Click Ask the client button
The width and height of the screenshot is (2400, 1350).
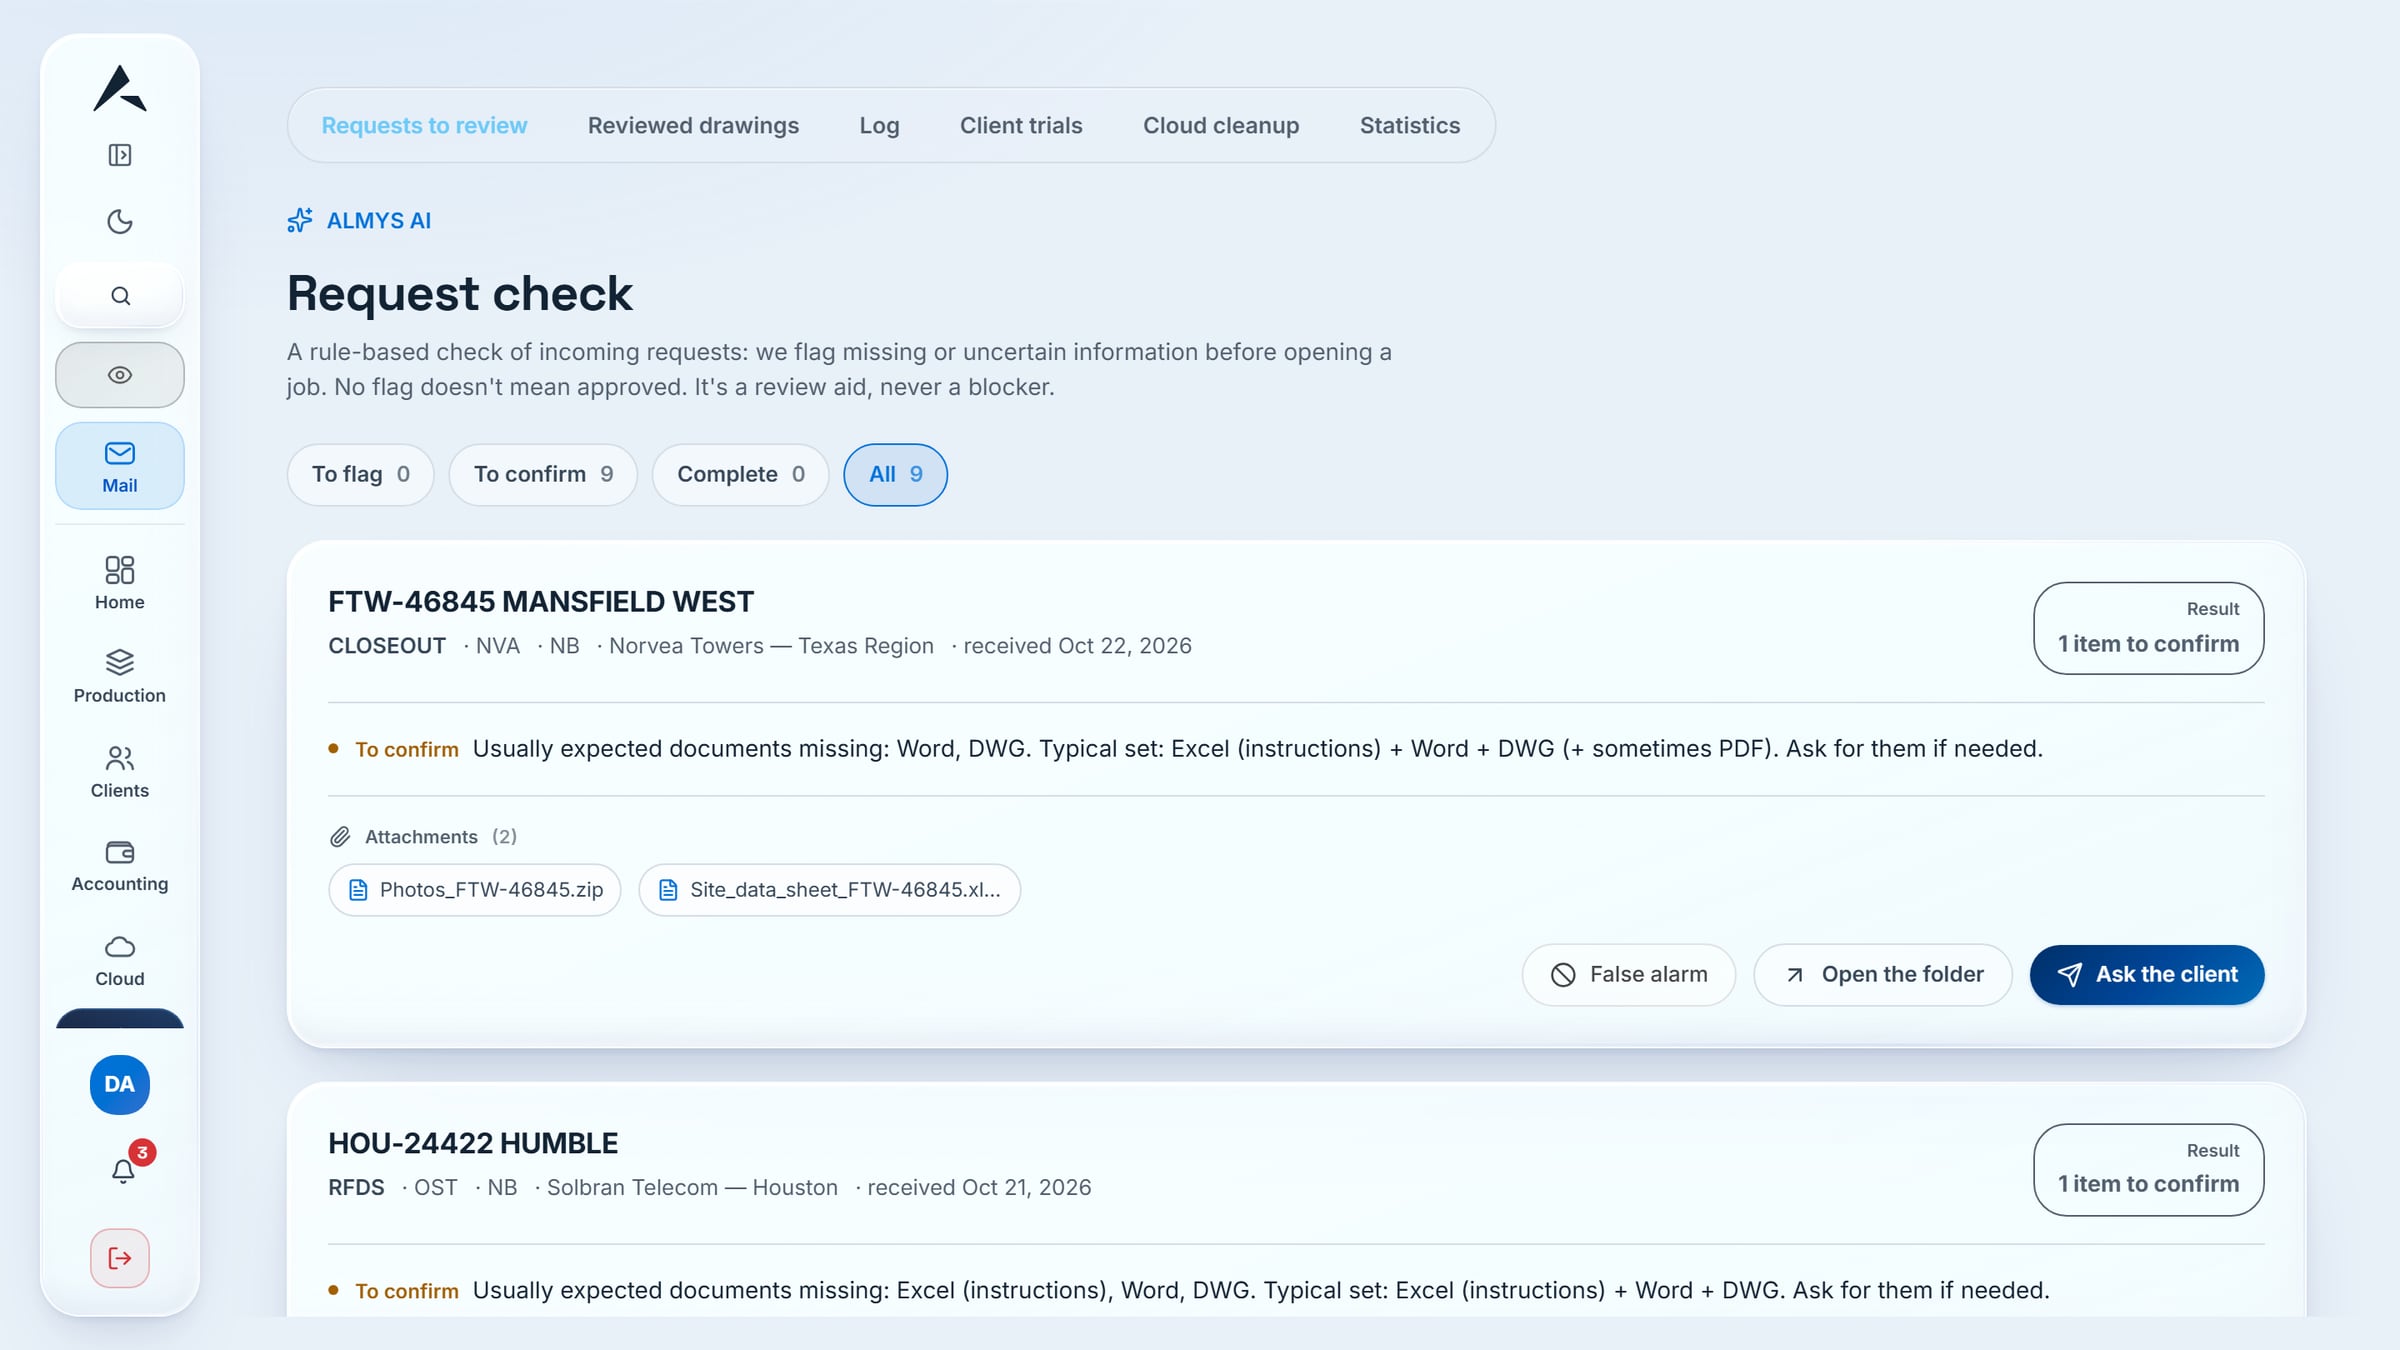pos(2147,975)
